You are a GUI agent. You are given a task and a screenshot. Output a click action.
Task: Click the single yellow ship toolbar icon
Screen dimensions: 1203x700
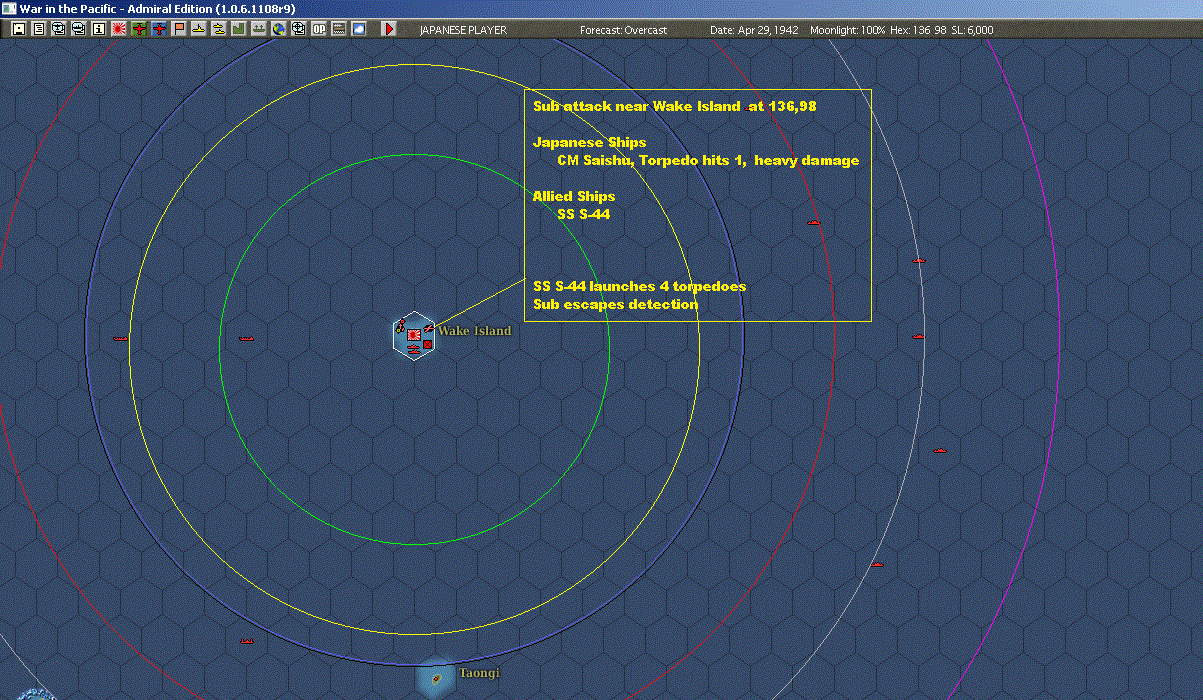coord(199,30)
